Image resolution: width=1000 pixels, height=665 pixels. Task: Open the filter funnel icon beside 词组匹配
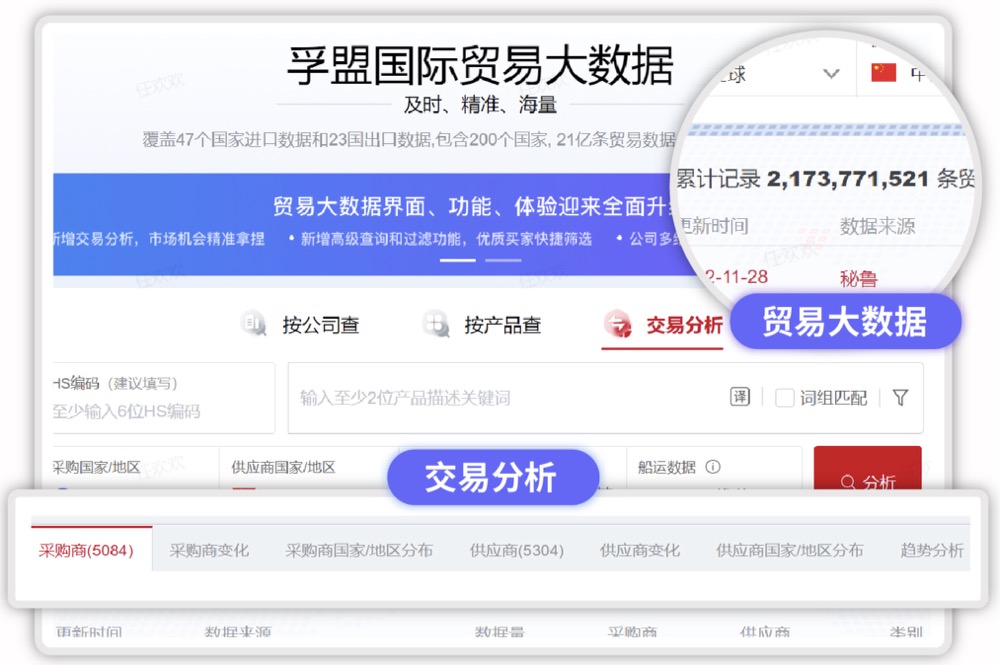(899, 396)
